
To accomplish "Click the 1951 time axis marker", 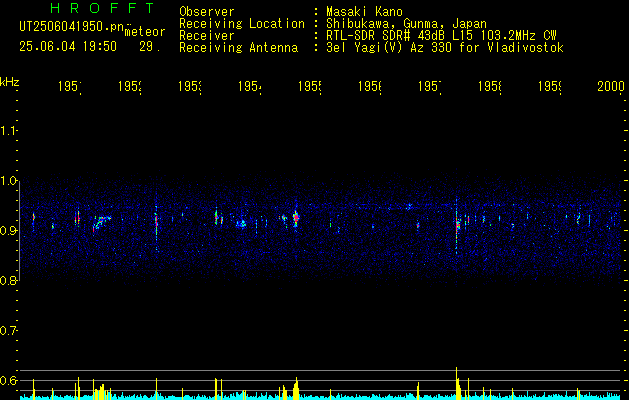I will (x=70, y=86).
